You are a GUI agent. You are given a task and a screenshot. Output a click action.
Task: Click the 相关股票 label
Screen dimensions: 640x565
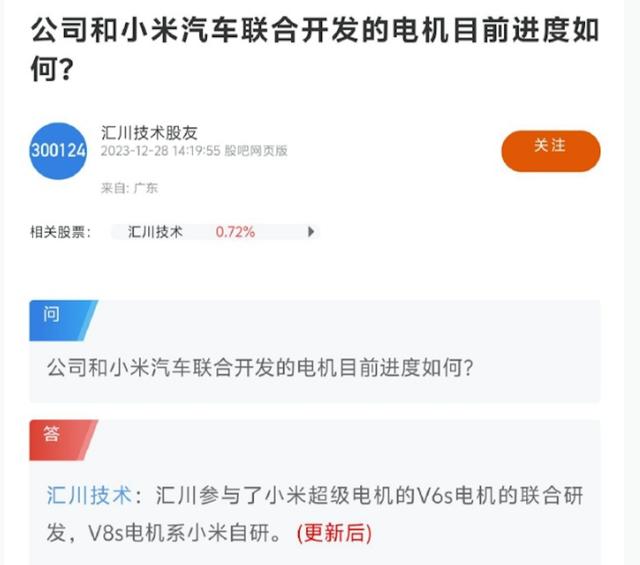[61, 232]
